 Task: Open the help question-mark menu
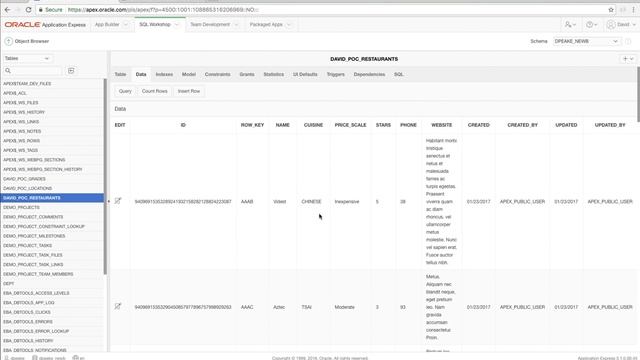[x=591, y=24]
